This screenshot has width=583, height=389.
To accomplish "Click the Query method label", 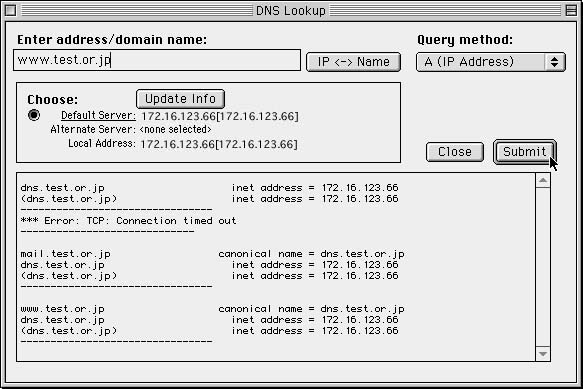I will 465,40.
